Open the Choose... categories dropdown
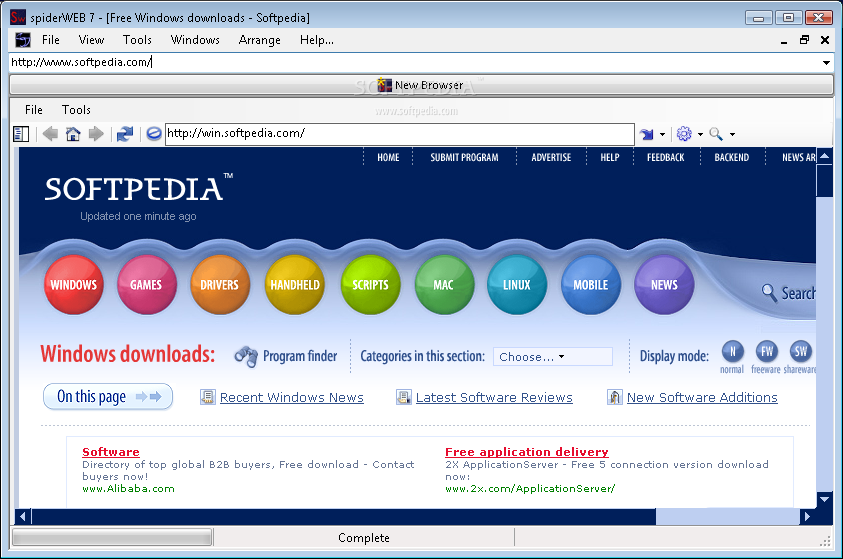 pos(553,357)
